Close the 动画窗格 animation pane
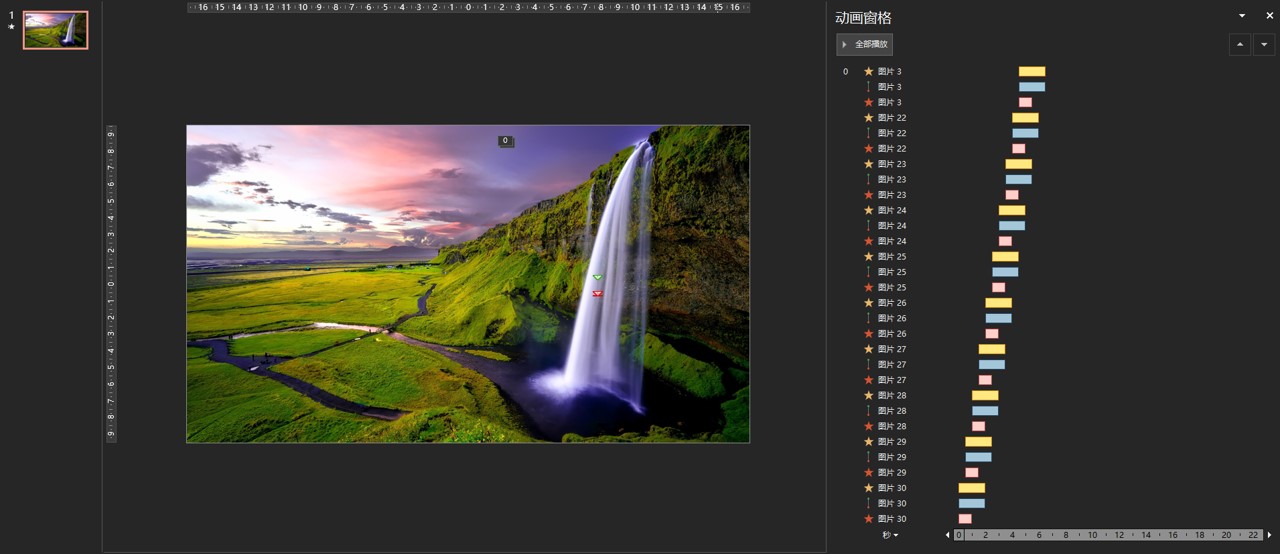The image size is (1280, 554). pos(1269,16)
